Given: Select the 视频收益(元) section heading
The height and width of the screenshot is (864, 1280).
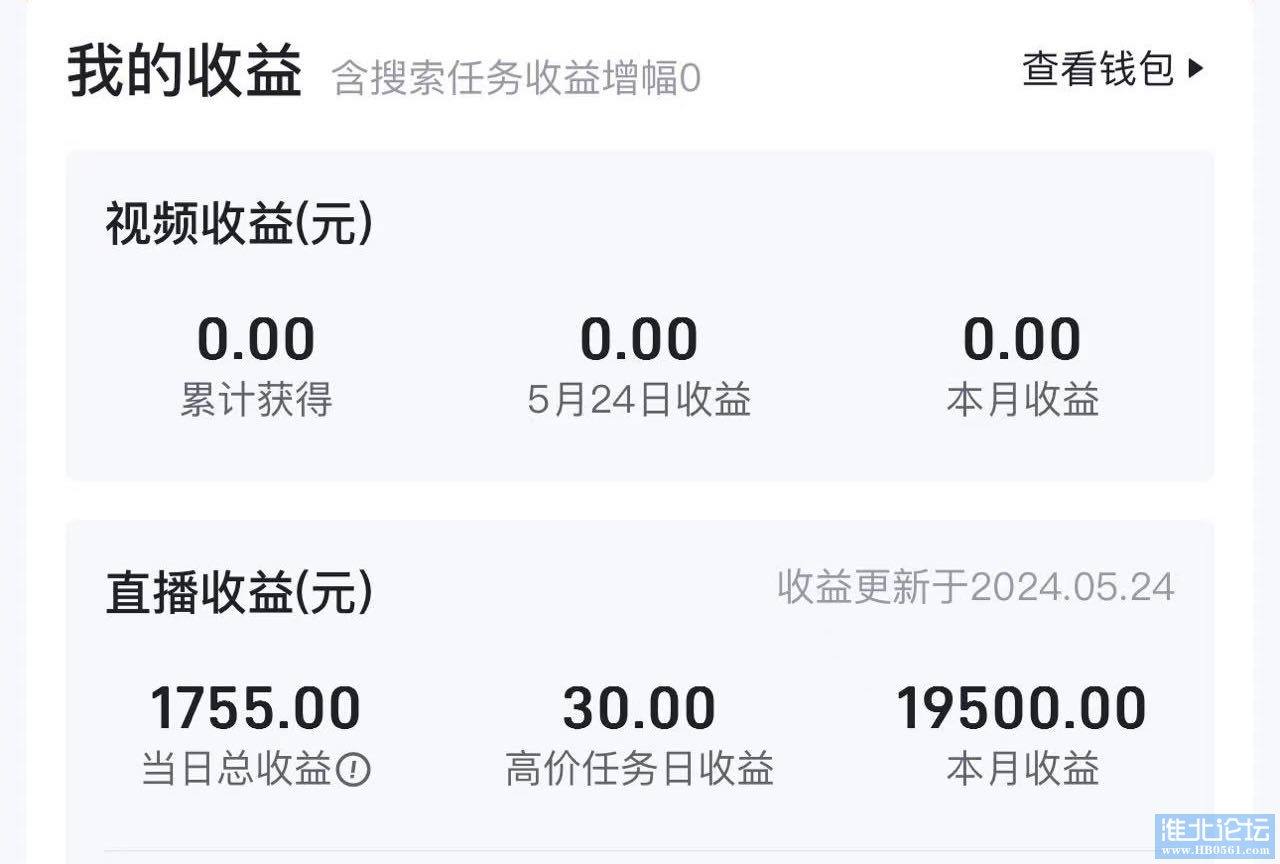Looking at the screenshot, I should pos(239,225).
